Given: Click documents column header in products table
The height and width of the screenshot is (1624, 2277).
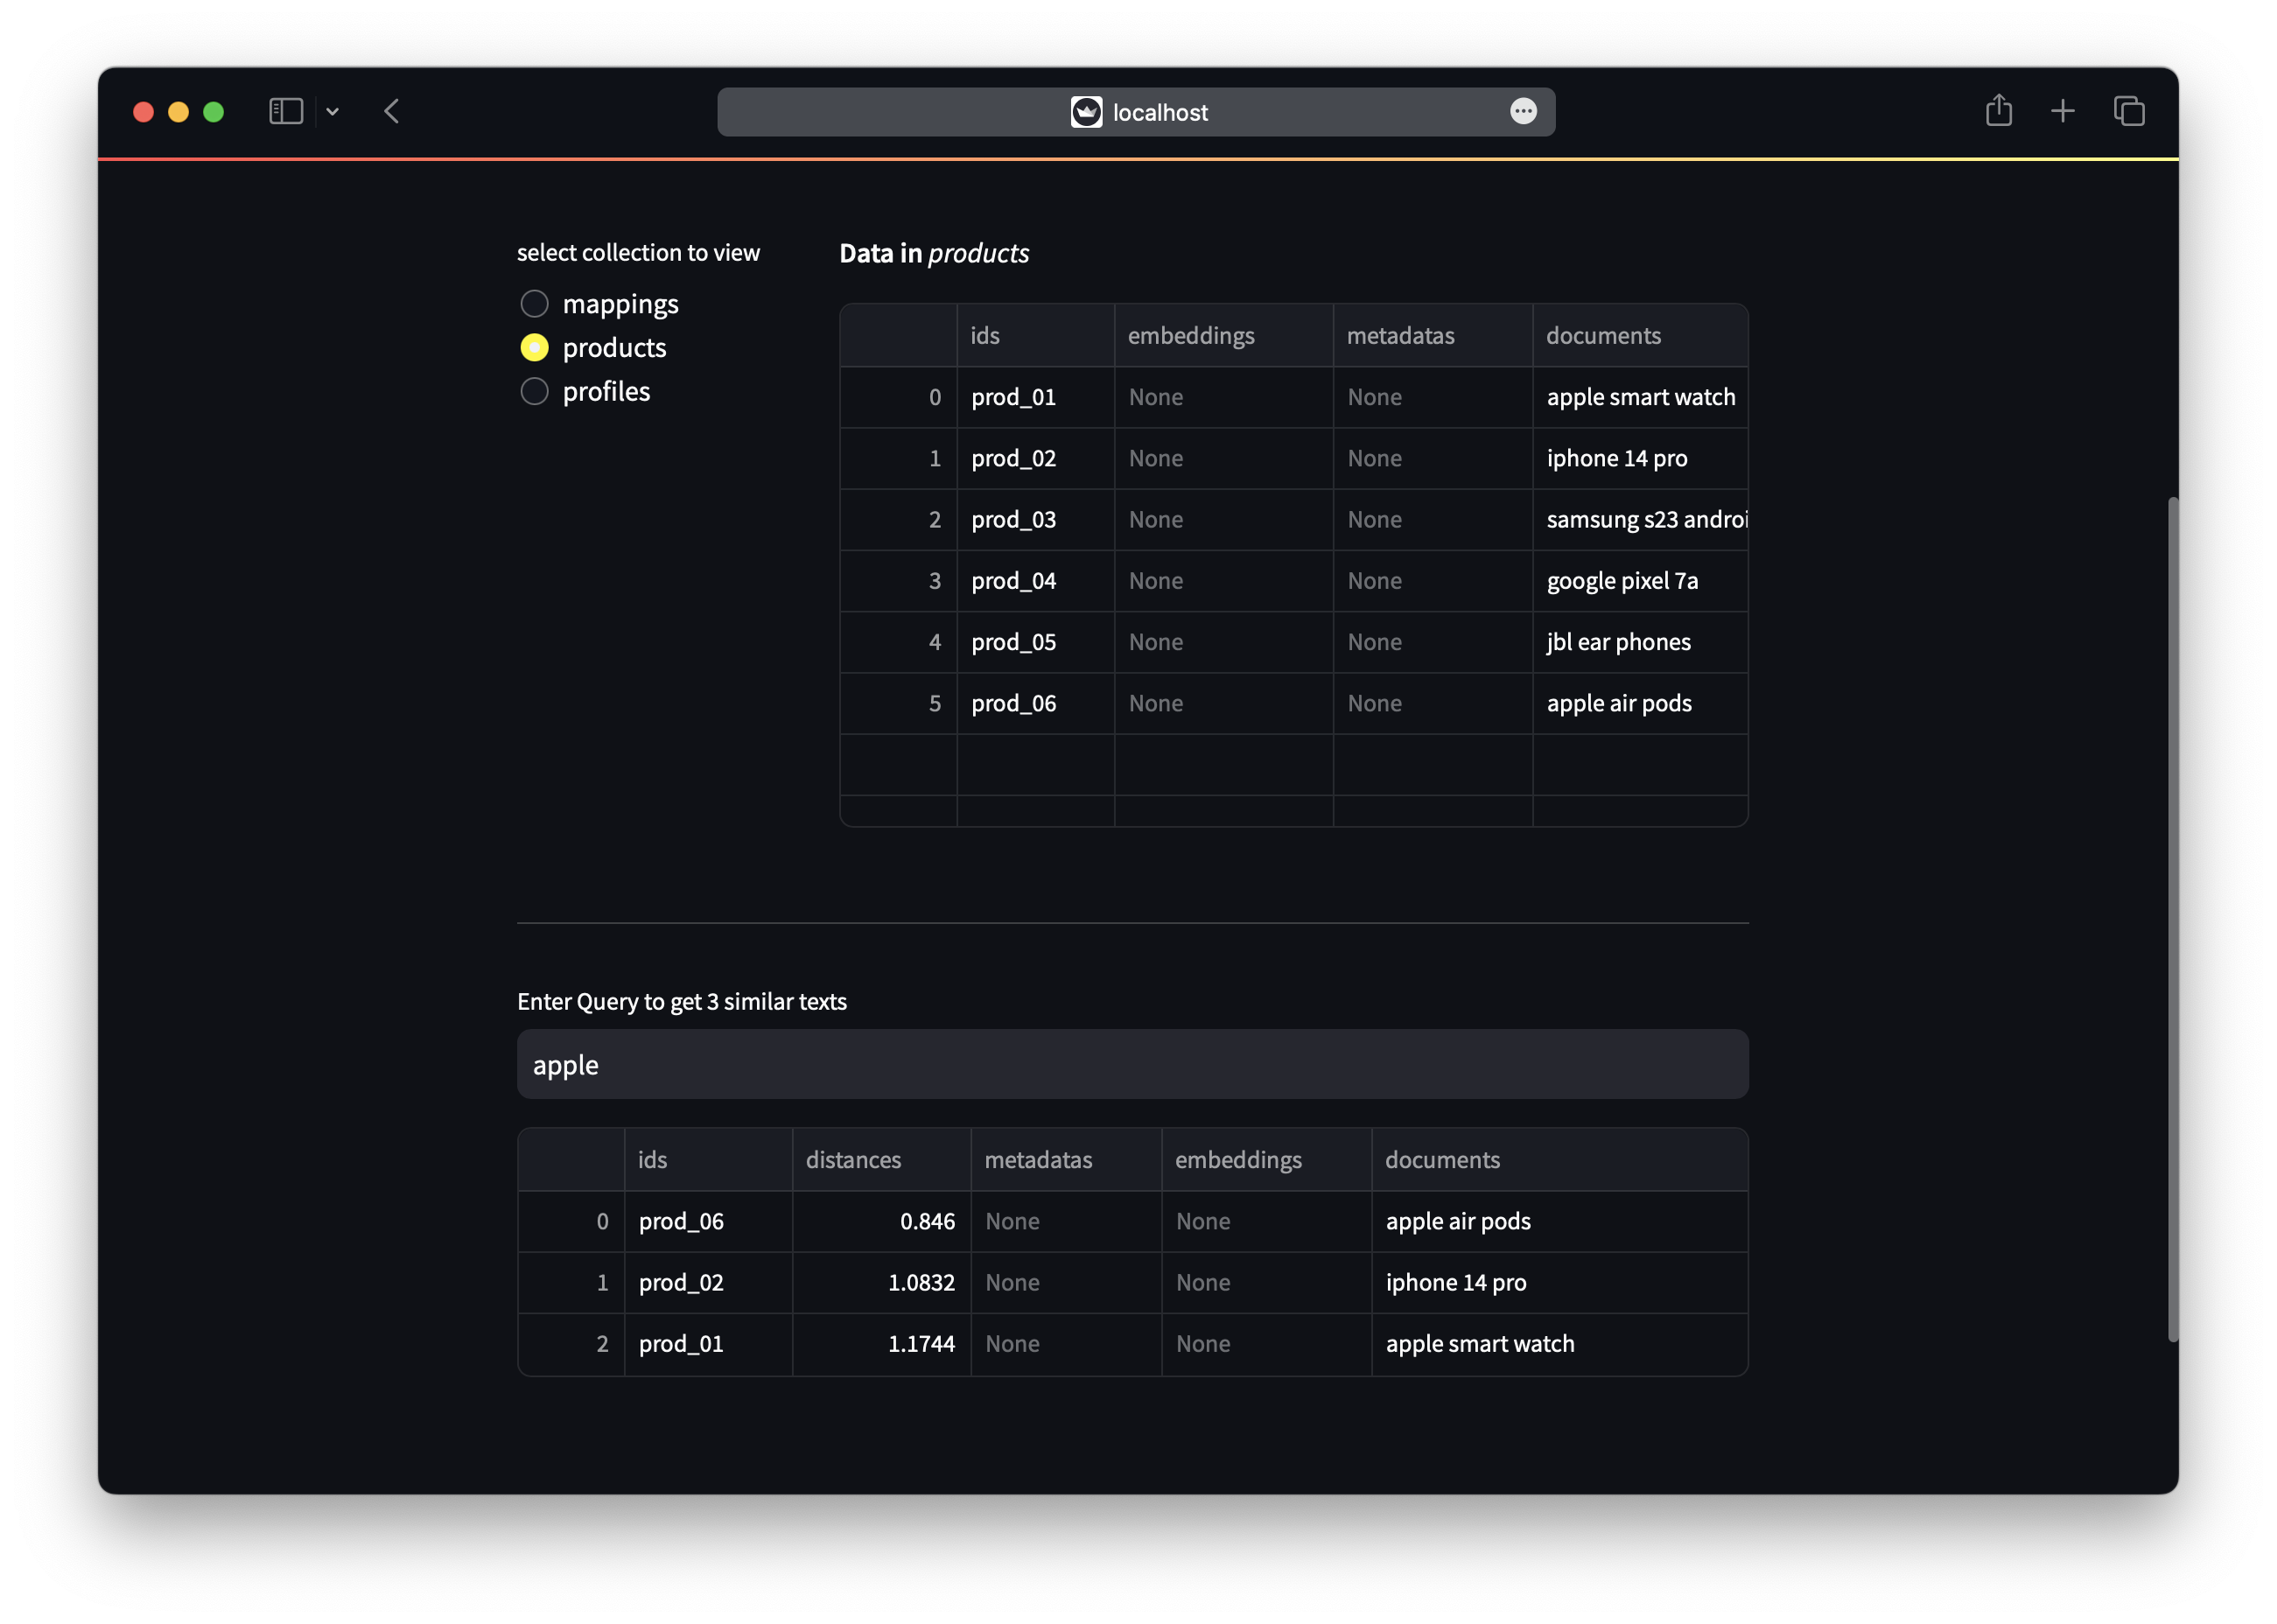Looking at the screenshot, I should point(1638,336).
